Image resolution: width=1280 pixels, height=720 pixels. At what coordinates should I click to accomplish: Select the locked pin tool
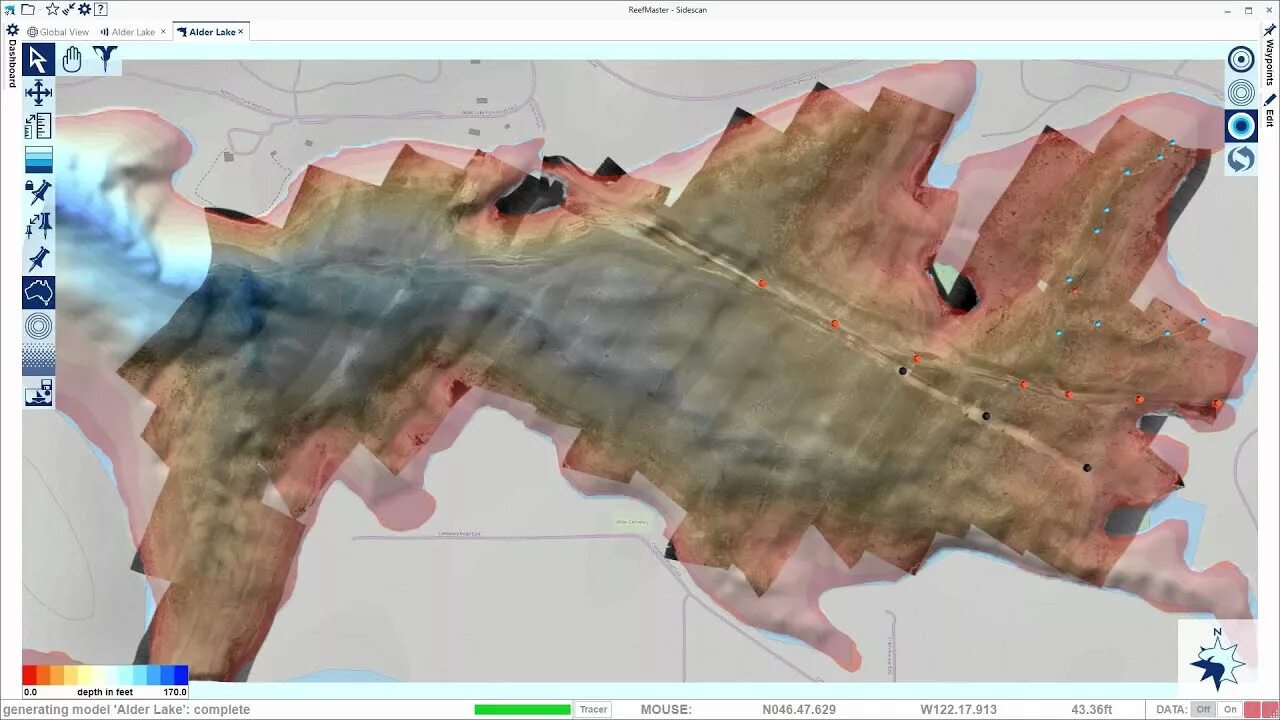pyautogui.click(x=37, y=191)
